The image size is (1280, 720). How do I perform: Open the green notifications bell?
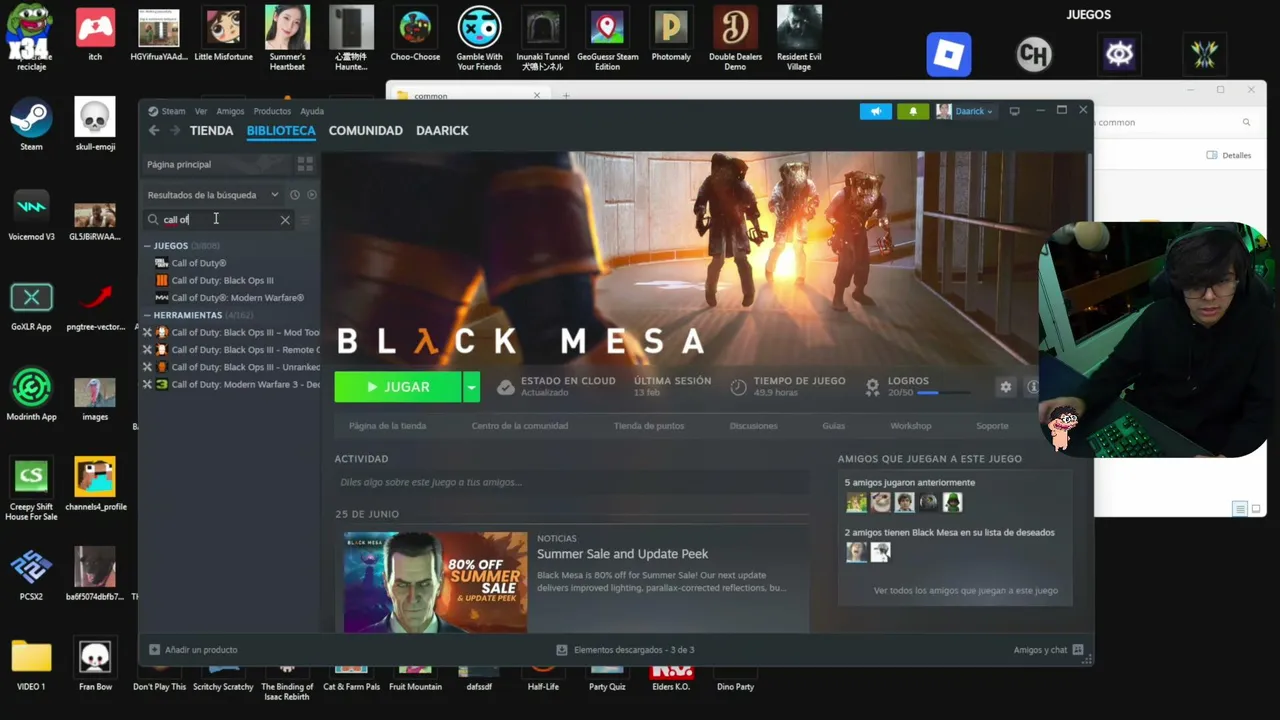click(912, 111)
